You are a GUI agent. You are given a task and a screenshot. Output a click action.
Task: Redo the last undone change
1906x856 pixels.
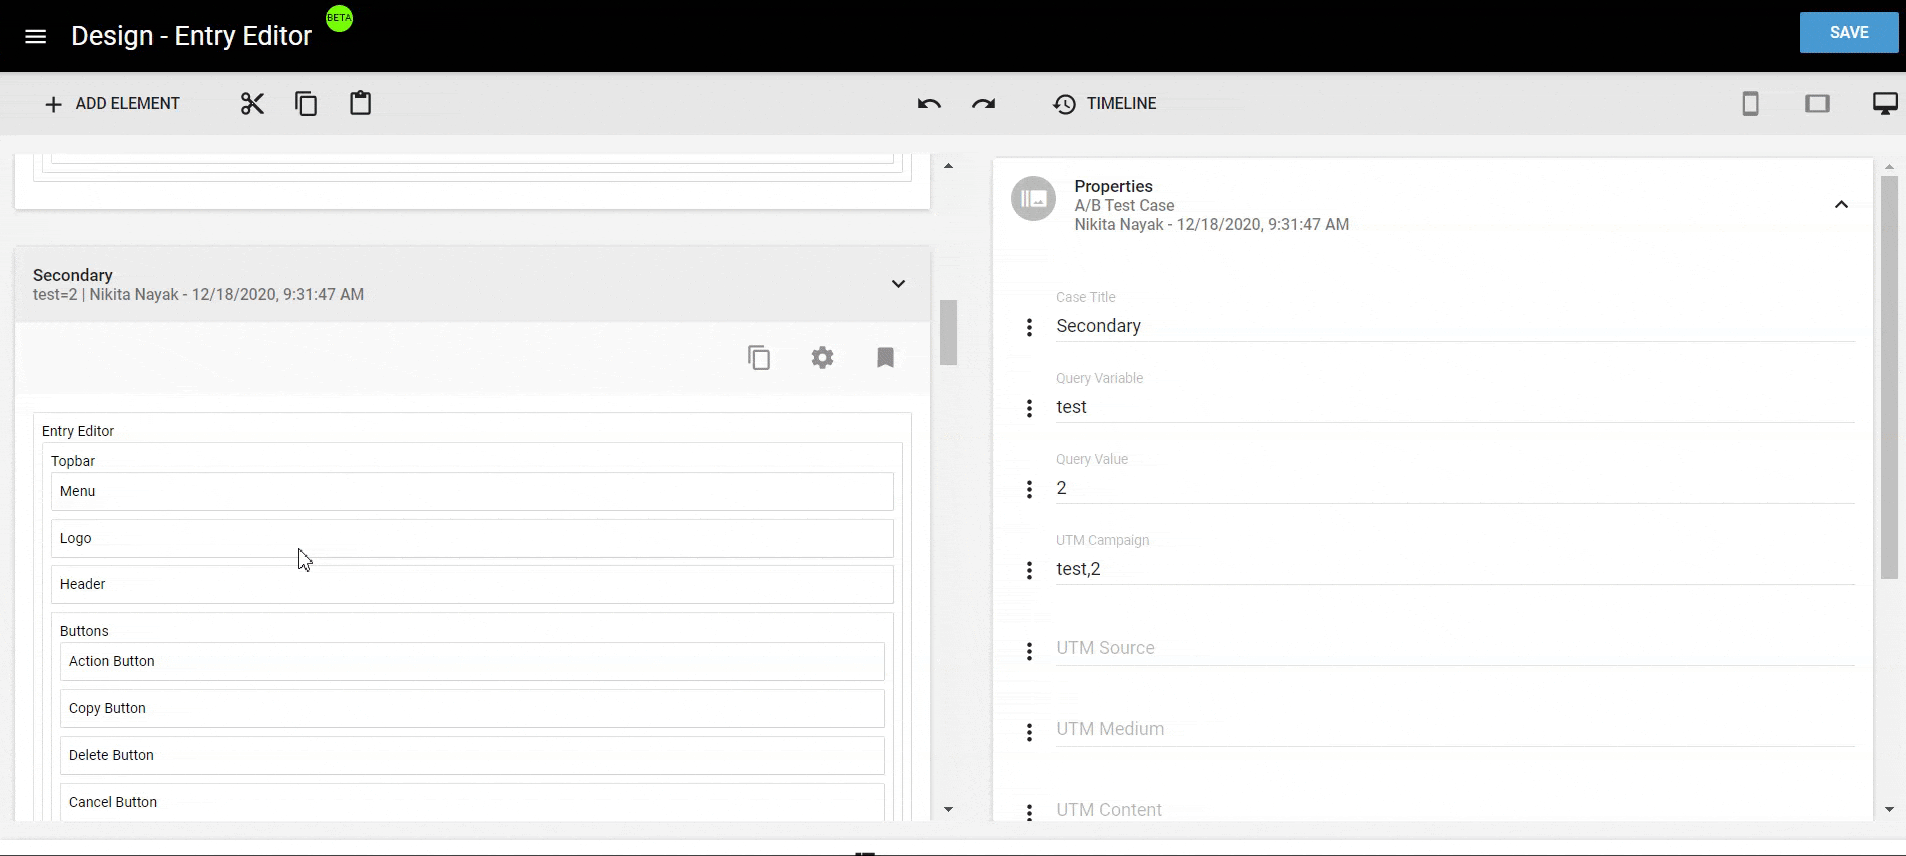pyautogui.click(x=983, y=104)
